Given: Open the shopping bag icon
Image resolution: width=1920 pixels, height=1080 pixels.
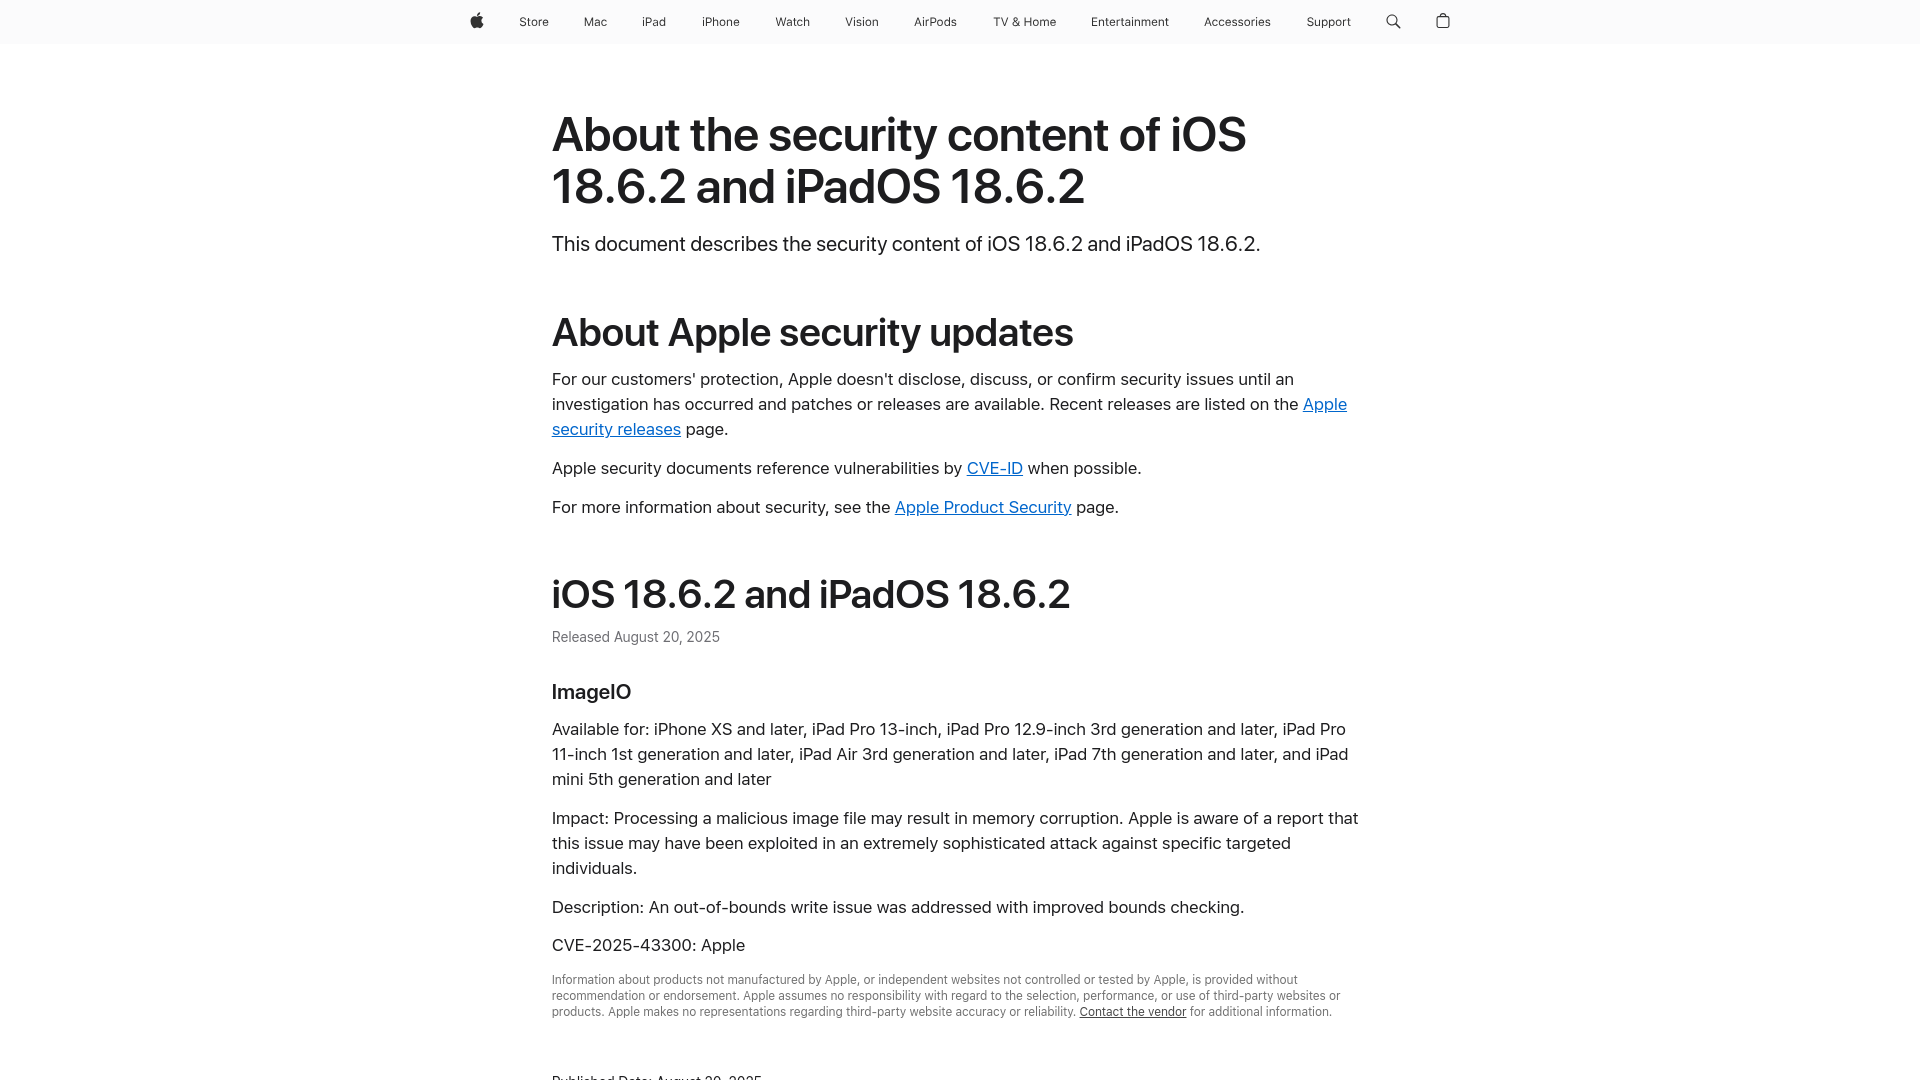Looking at the screenshot, I should coord(1443,21).
